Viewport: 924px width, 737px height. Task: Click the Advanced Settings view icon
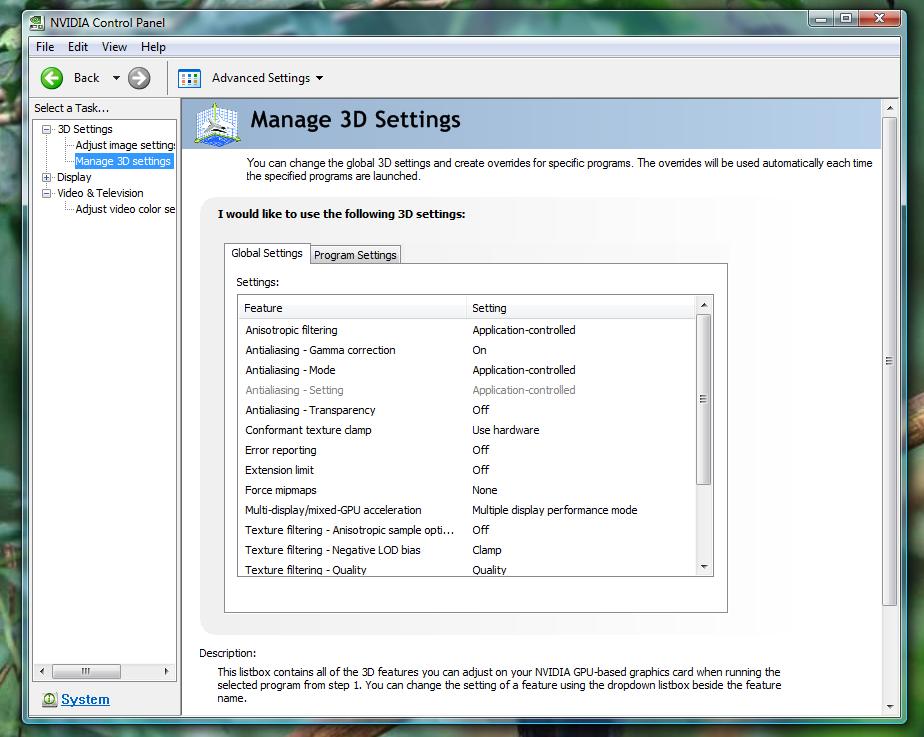coord(190,78)
